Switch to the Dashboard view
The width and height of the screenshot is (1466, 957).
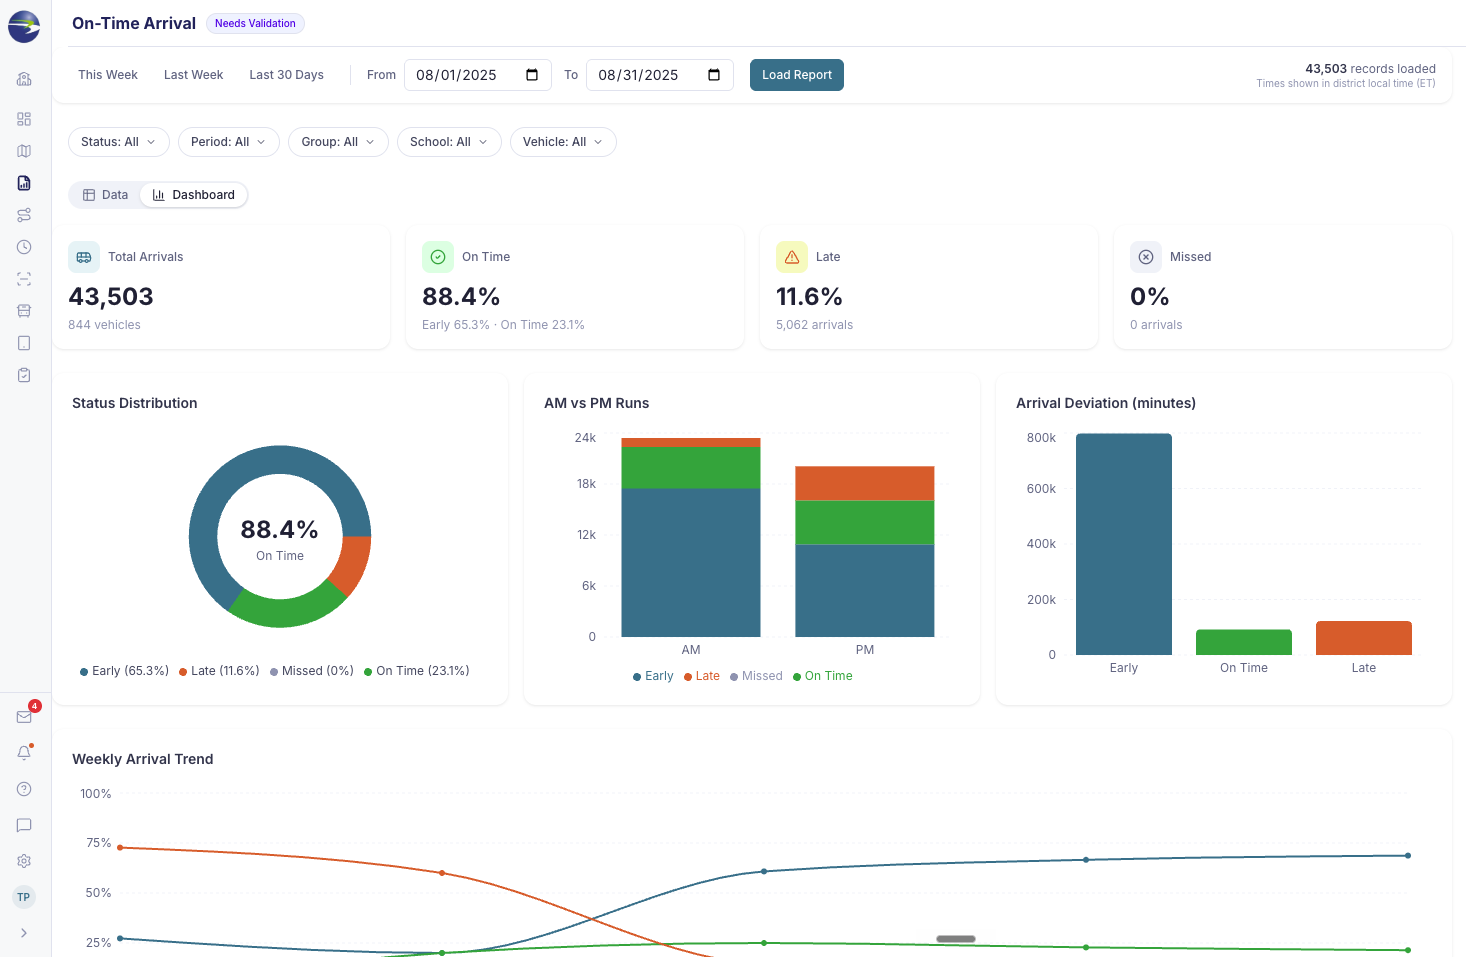tap(194, 195)
